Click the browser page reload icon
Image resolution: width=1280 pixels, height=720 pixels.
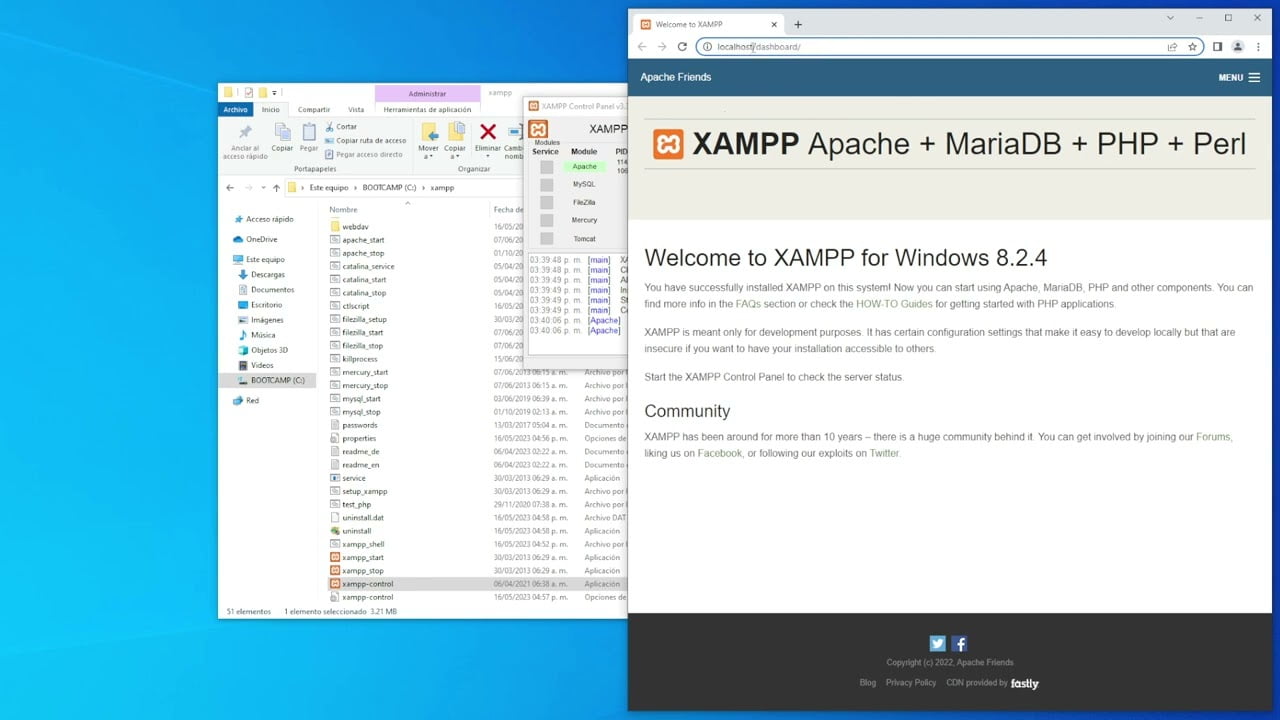(x=683, y=46)
